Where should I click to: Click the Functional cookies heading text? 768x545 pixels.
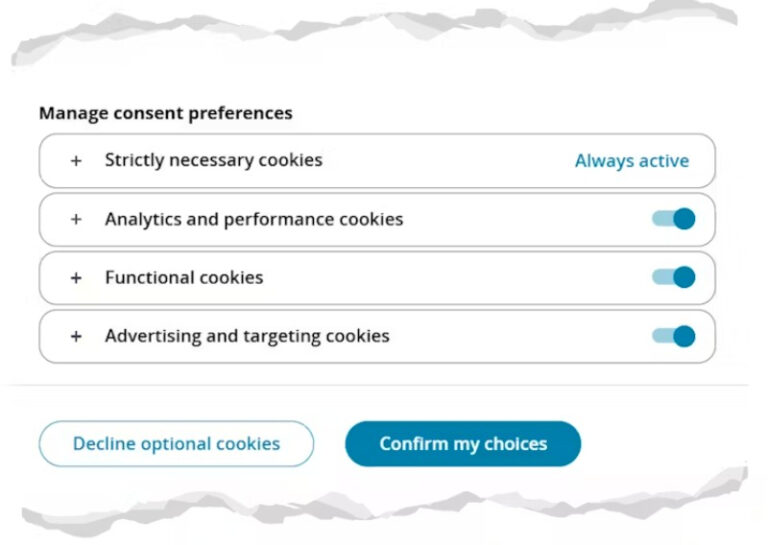pos(184,278)
